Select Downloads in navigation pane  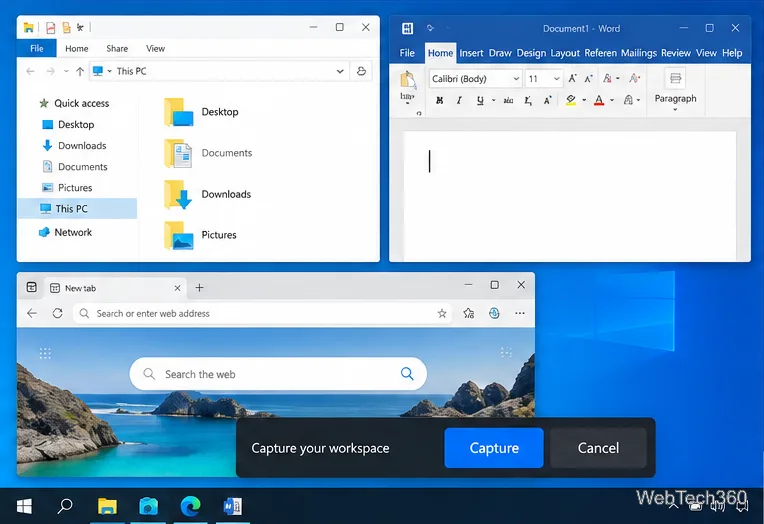tap(74, 146)
